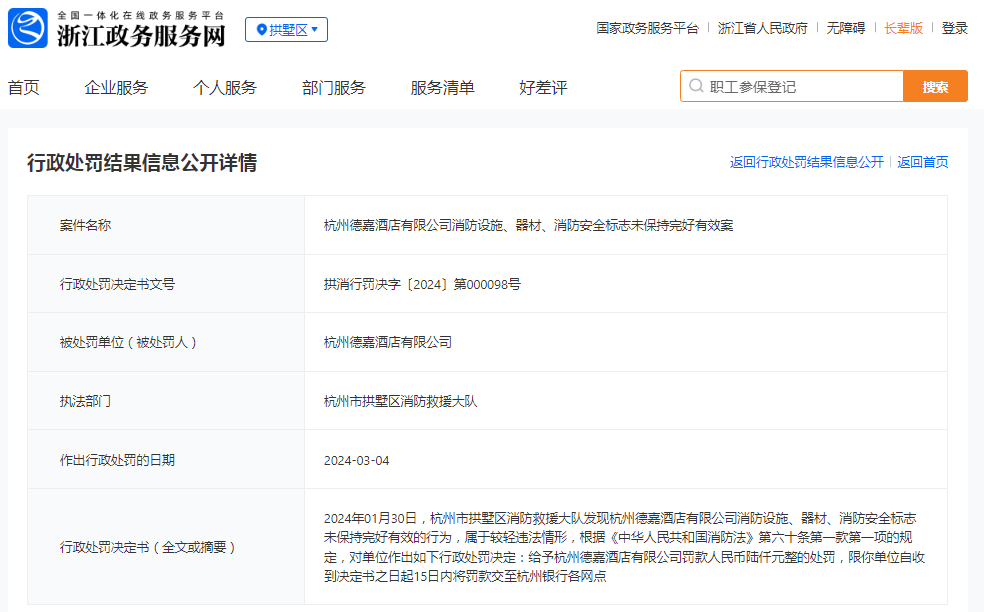Screen dimensions: 984x612
Task: Click the location pin icon beside 拱墅区
Action: 262,30
